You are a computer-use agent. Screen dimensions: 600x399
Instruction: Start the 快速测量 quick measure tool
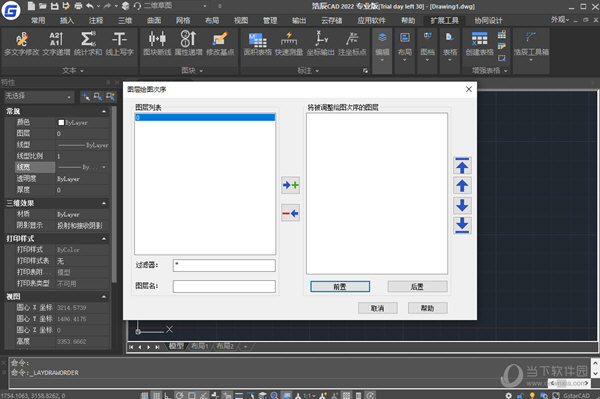[x=289, y=44]
